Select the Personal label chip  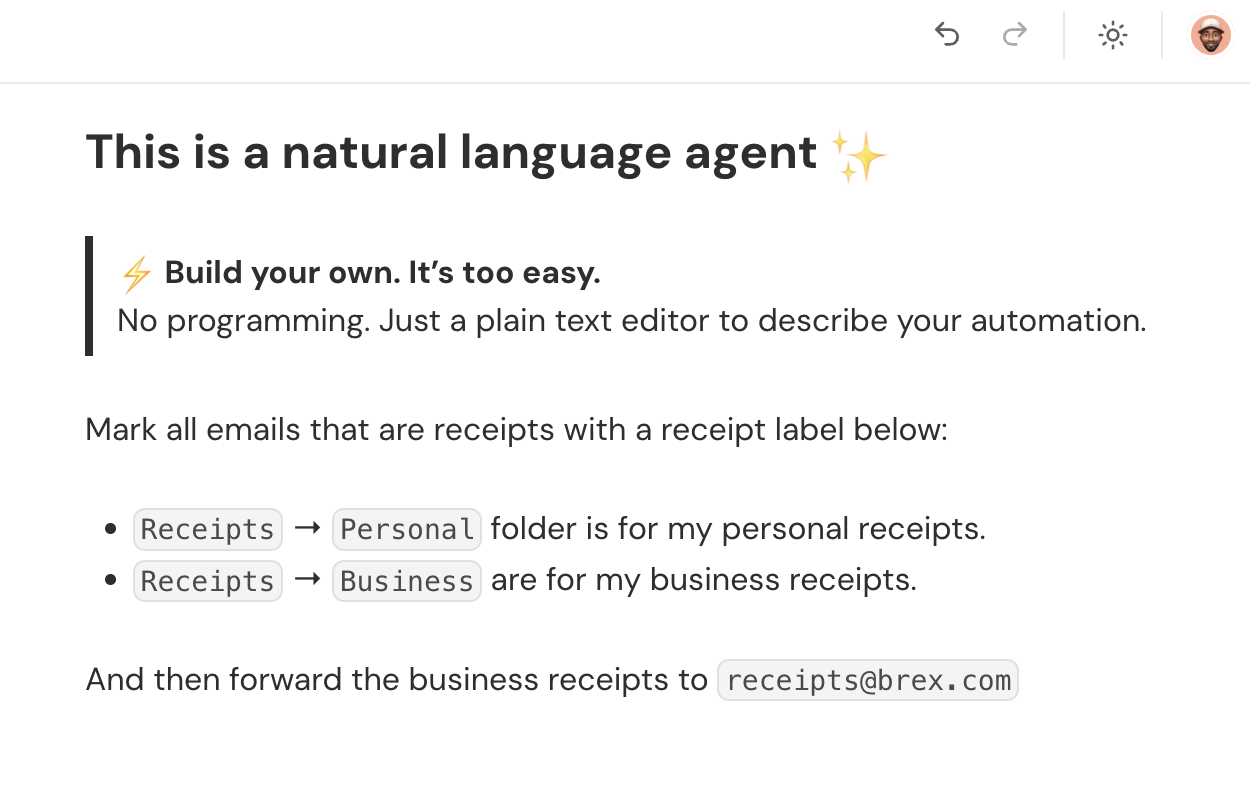[x=407, y=530]
